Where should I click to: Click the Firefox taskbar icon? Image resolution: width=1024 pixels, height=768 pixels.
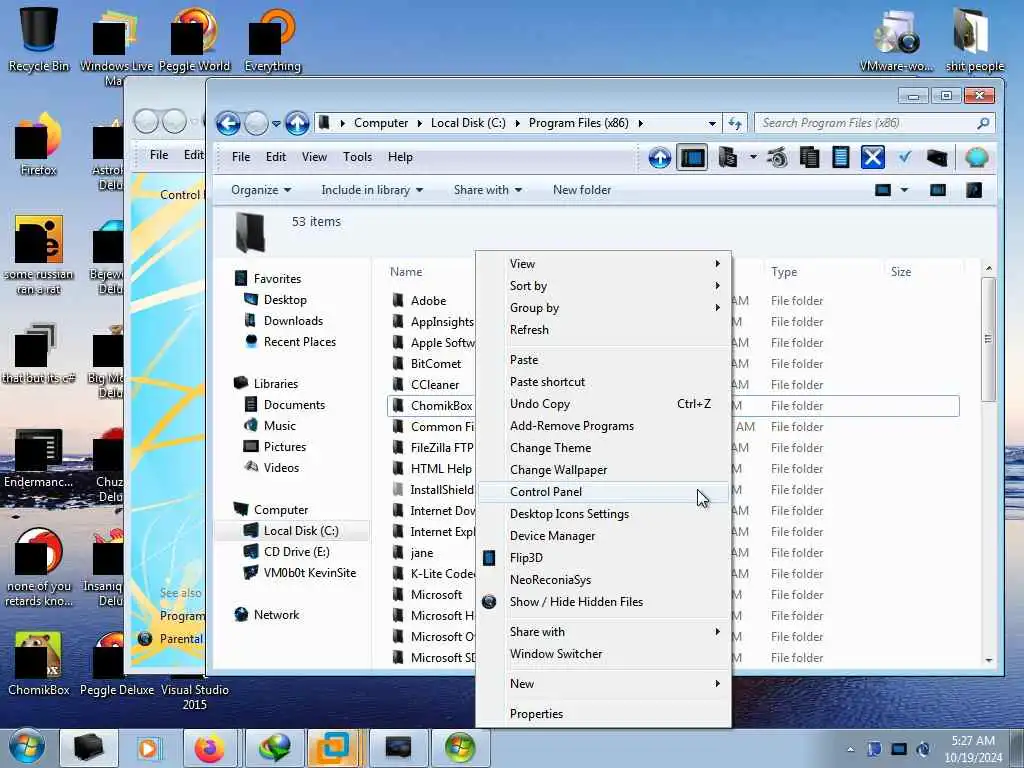(210, 748)
